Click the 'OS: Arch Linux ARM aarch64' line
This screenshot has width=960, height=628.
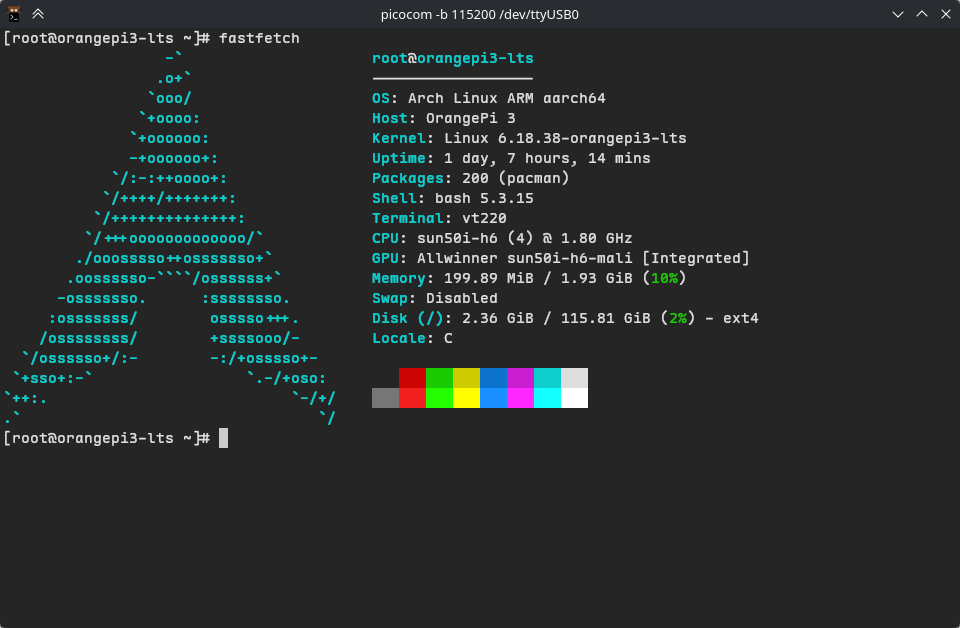click(489, 98)
